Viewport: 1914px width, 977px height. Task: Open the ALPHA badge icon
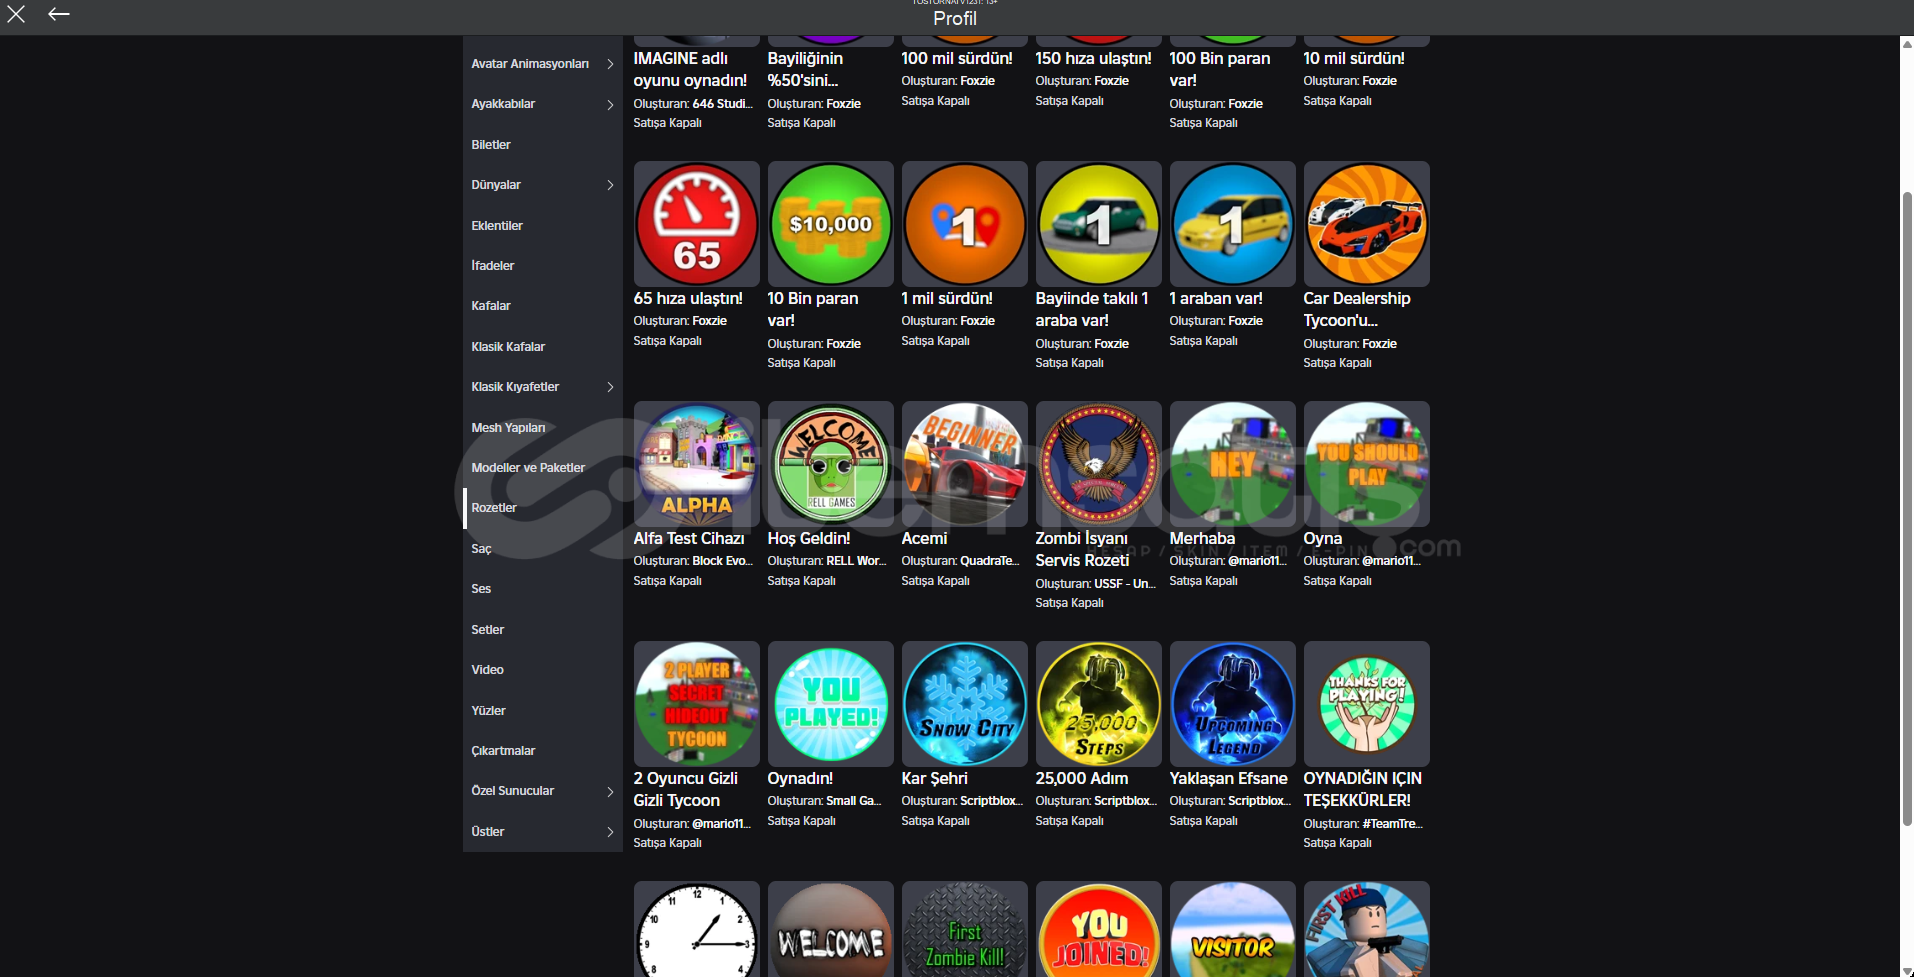697,464
